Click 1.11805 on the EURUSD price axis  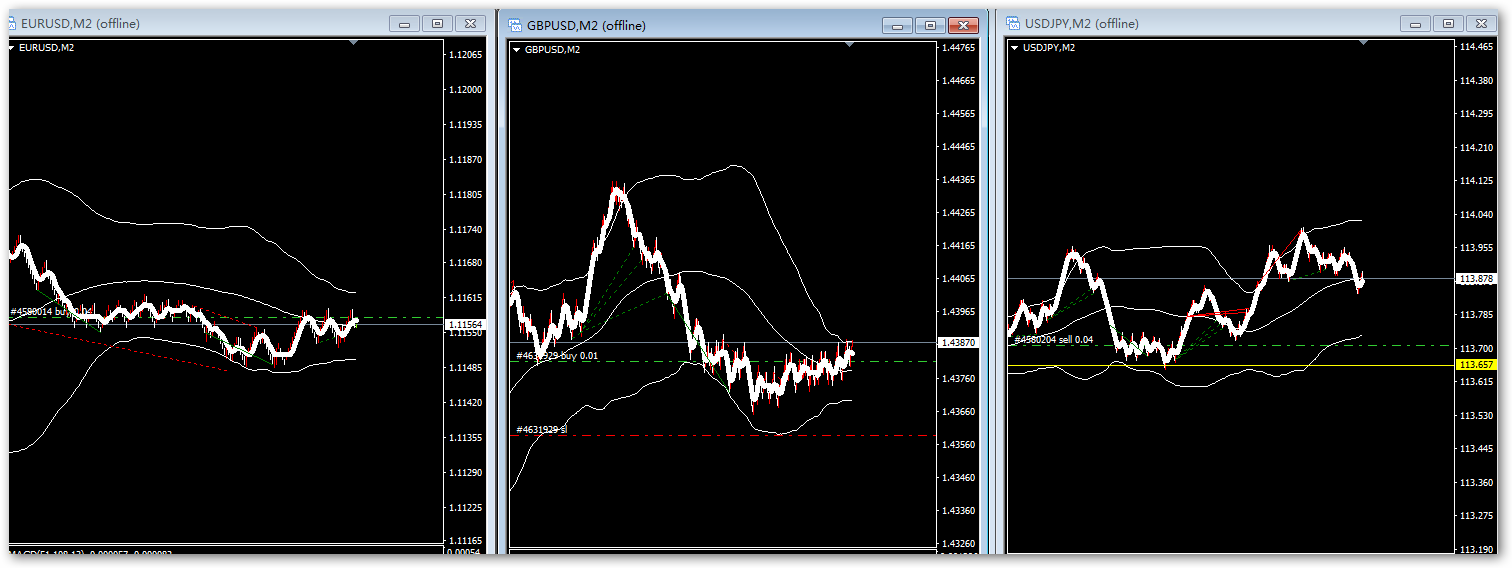pos(465,194)
